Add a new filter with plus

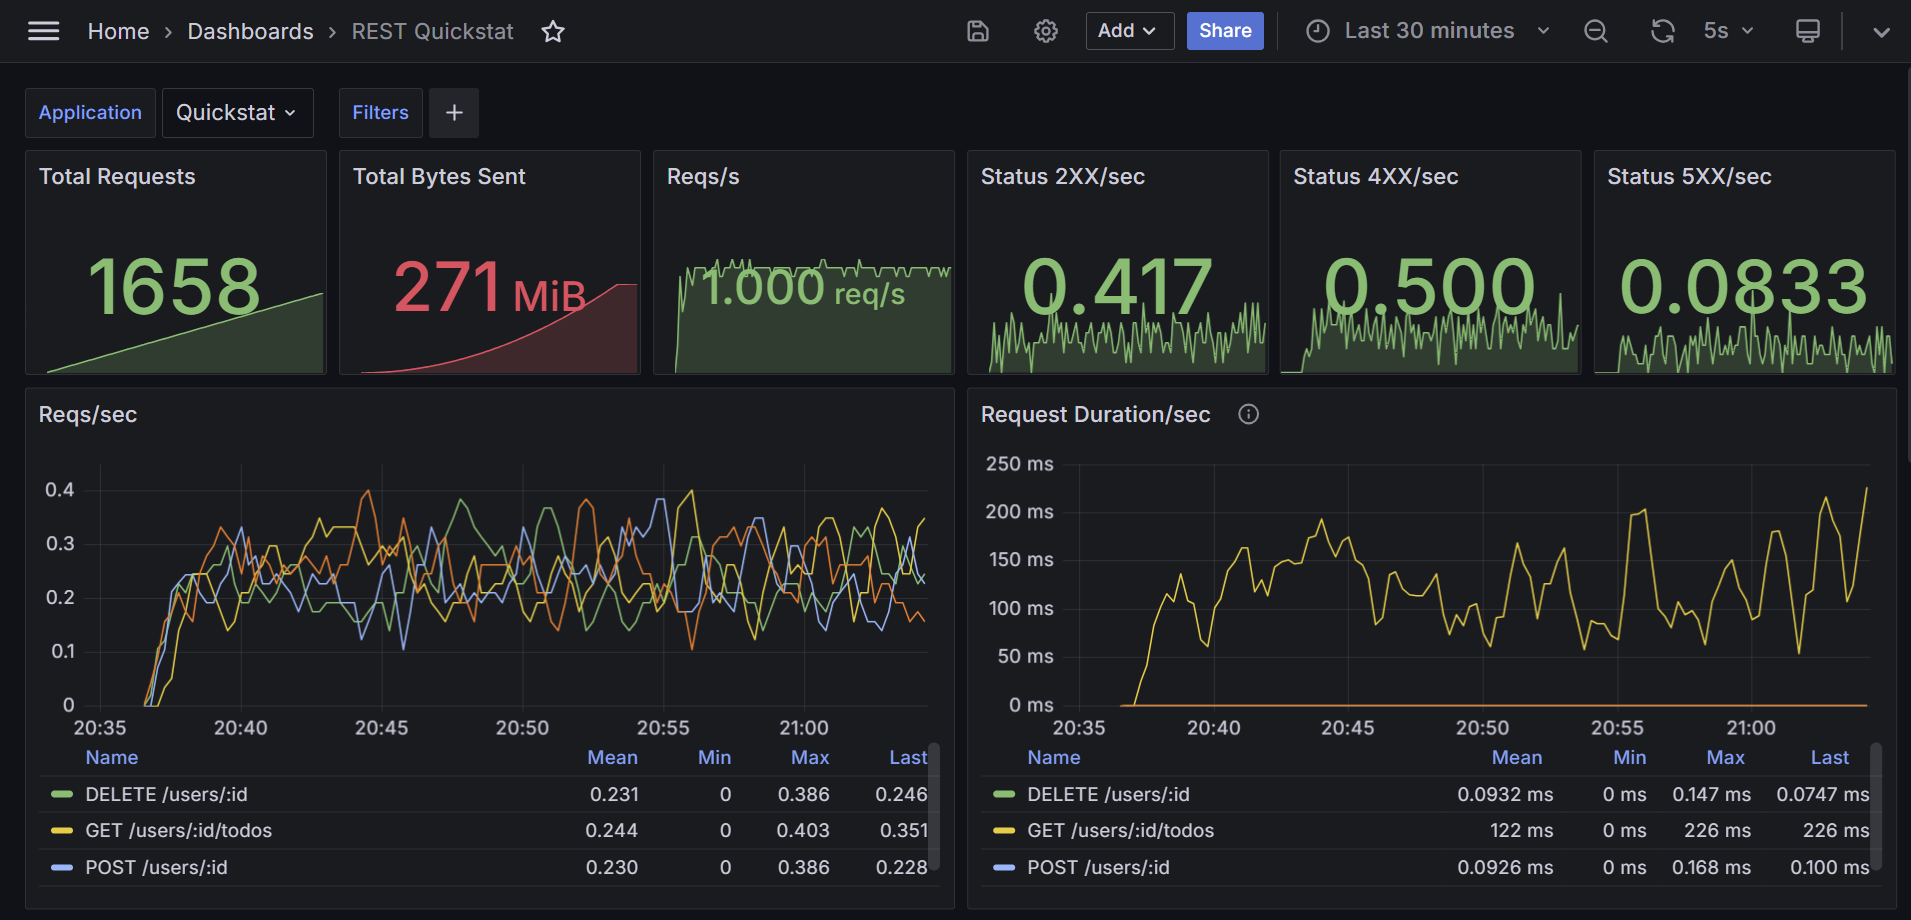pyautogui.click(x=454, y=113)
